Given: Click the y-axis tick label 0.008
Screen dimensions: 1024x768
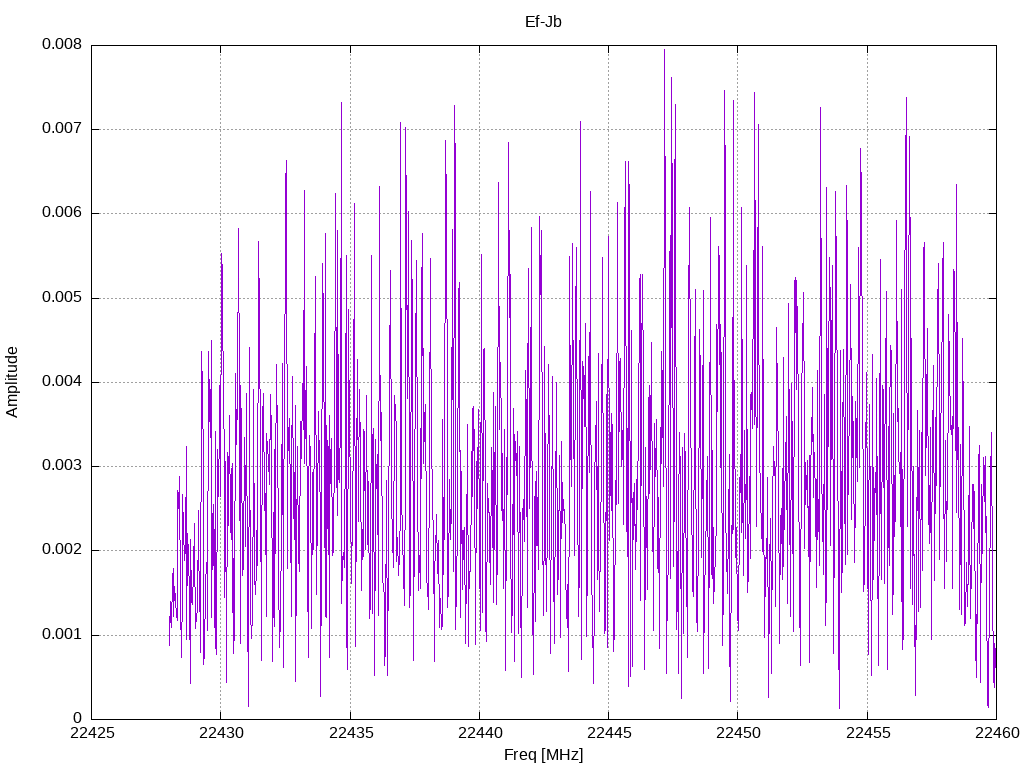Looking at the screenshot, I should coord(62,44).
